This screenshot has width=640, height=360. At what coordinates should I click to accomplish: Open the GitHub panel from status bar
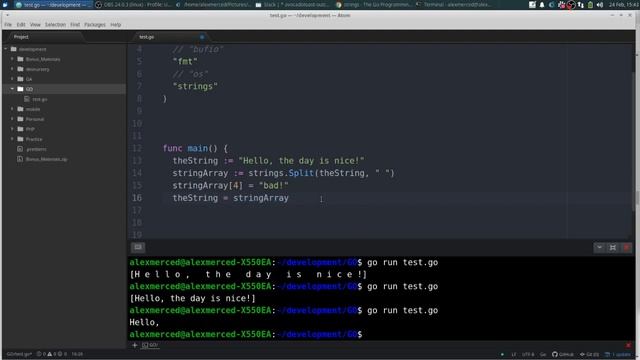562,354
